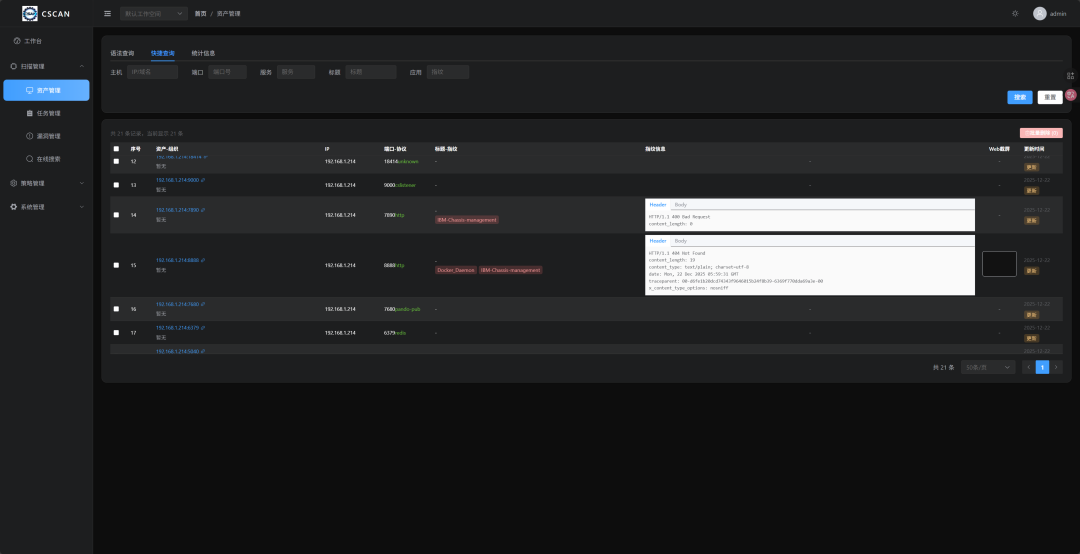Toggle the select-all header checkbox

[x=116, y=149]
